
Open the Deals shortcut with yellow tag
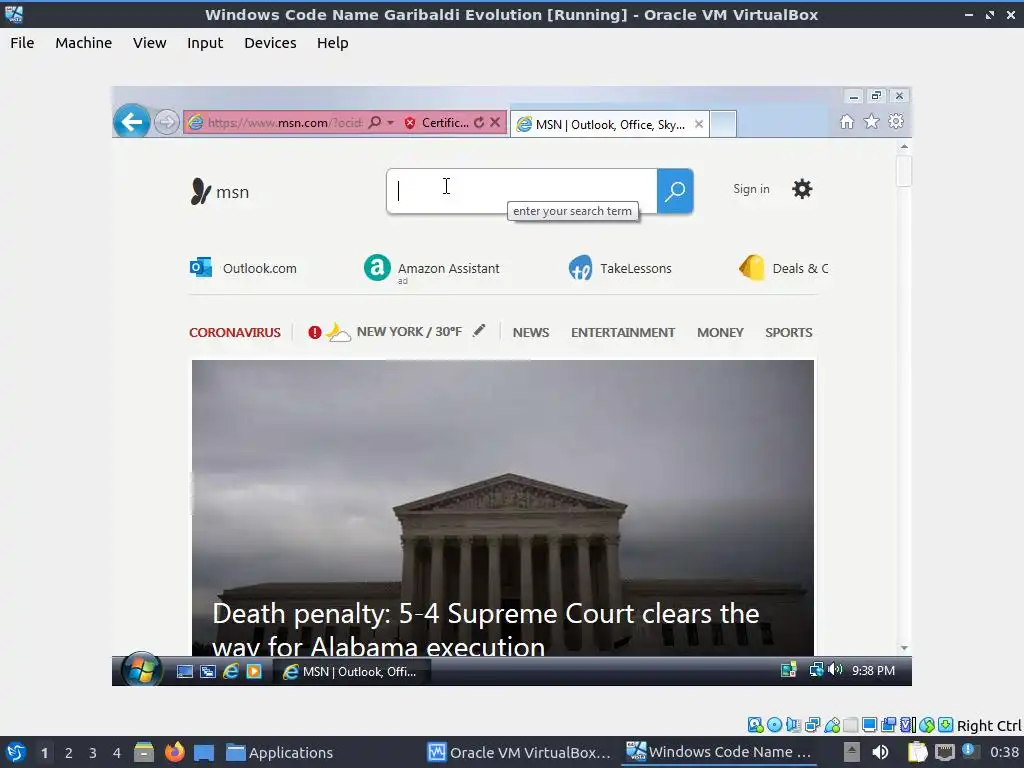tap(784, 268)
